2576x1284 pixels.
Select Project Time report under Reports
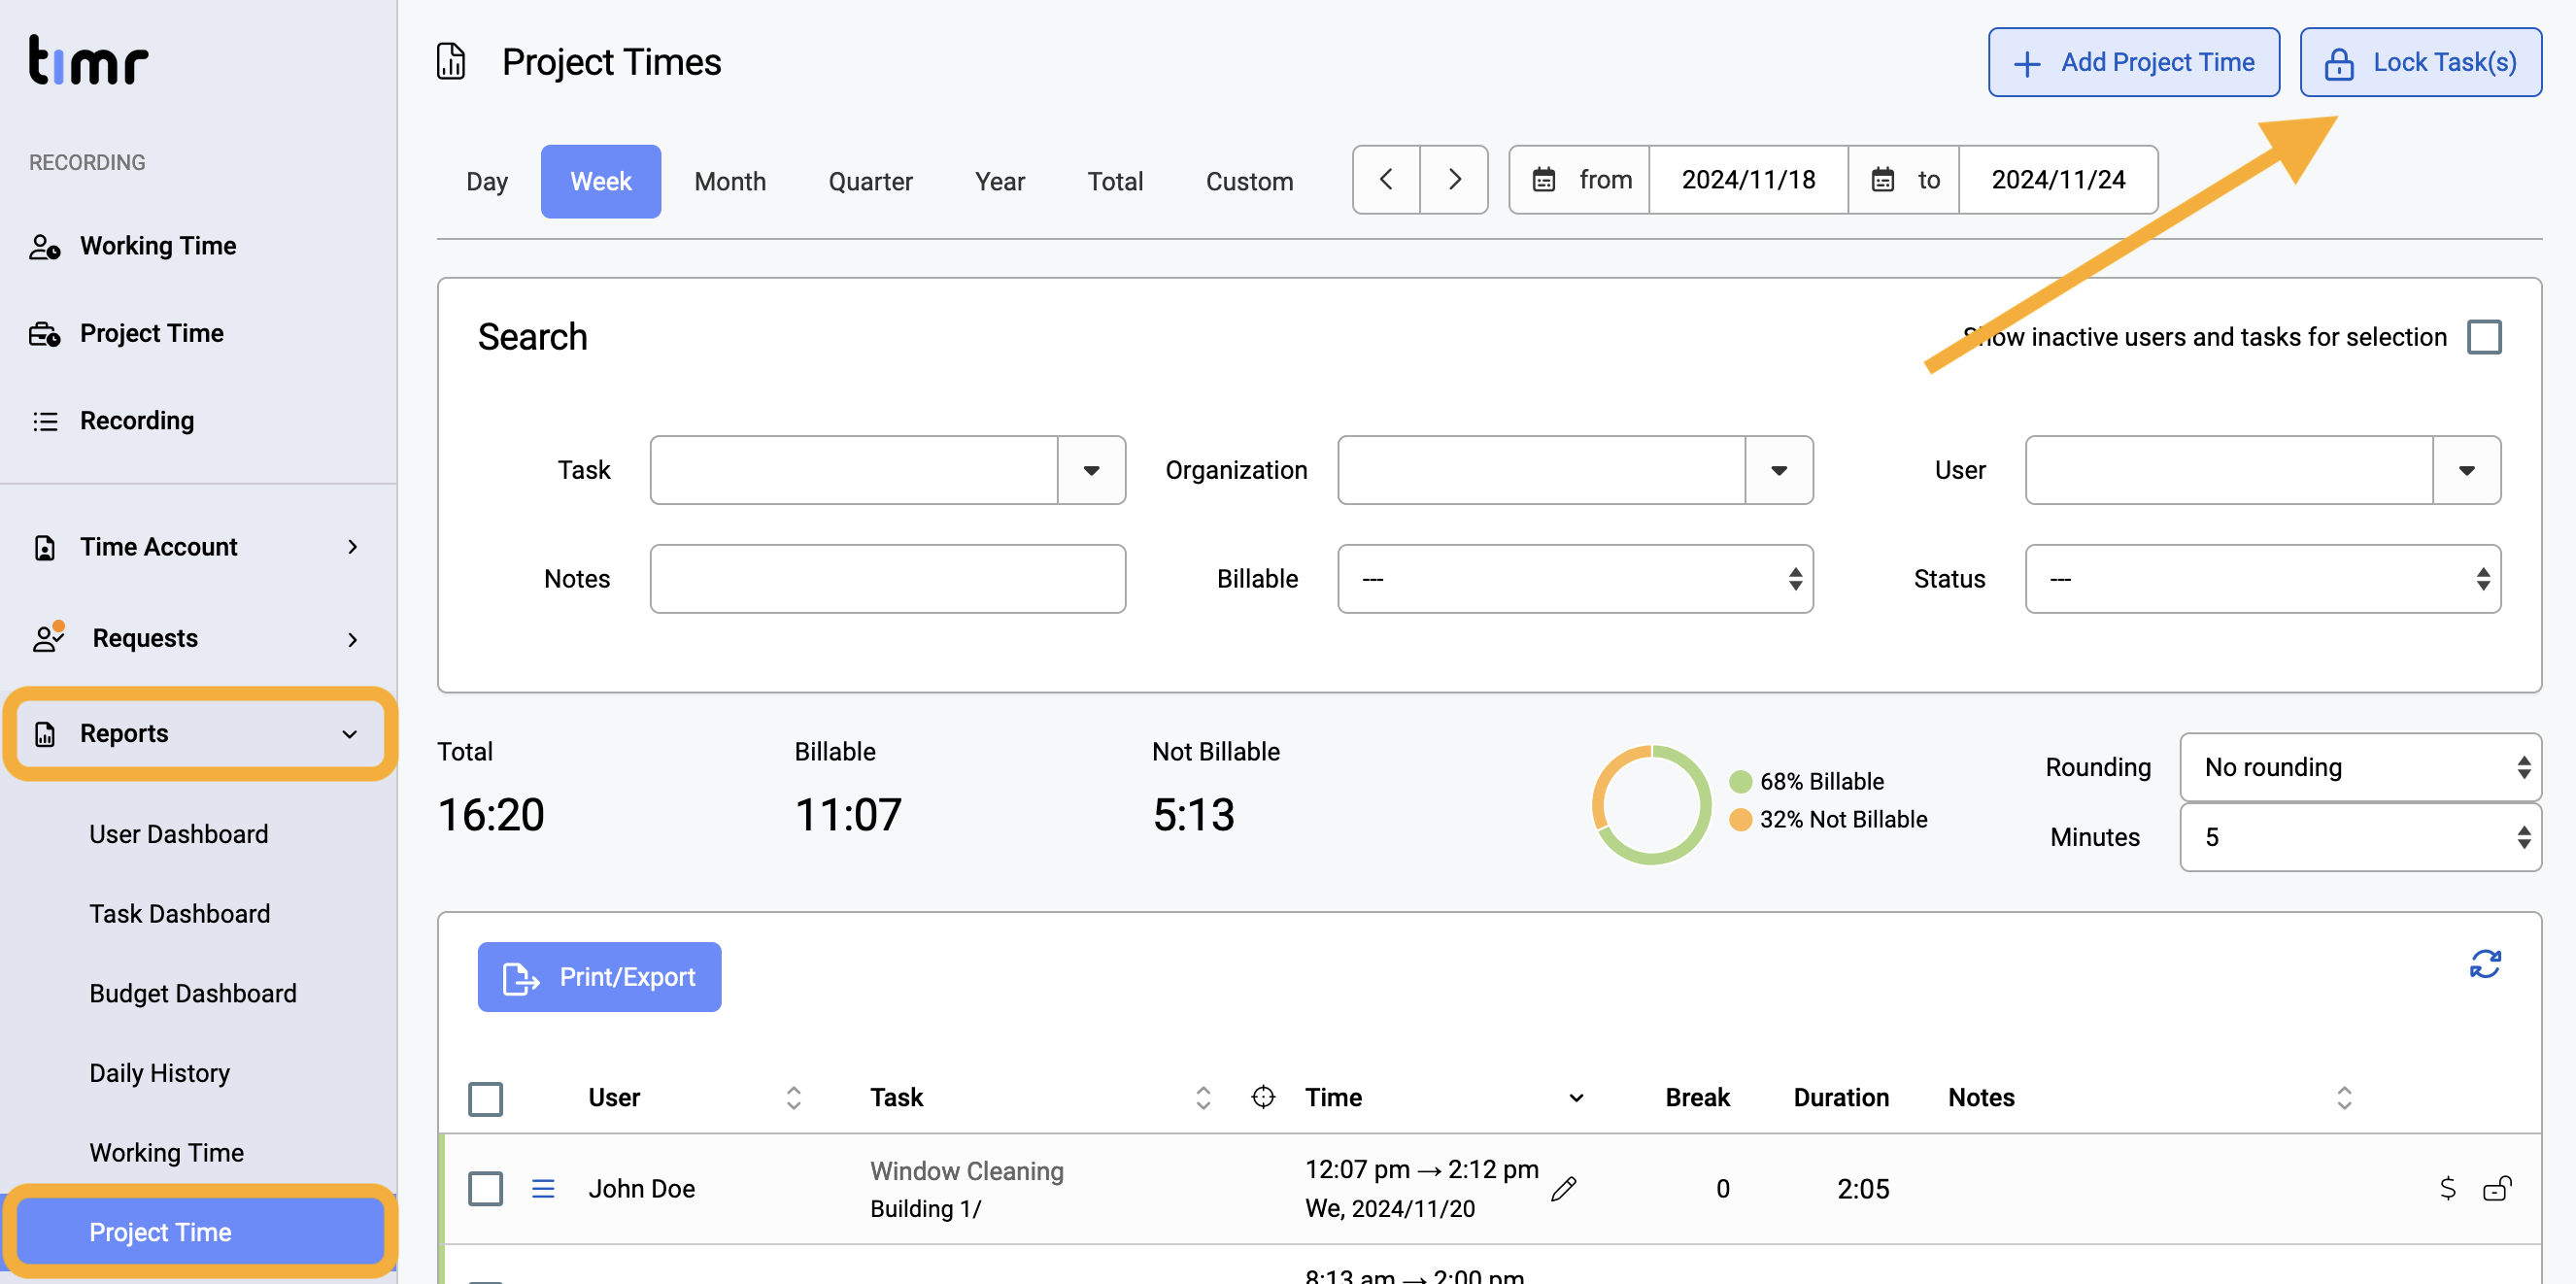click(200, 1232)
